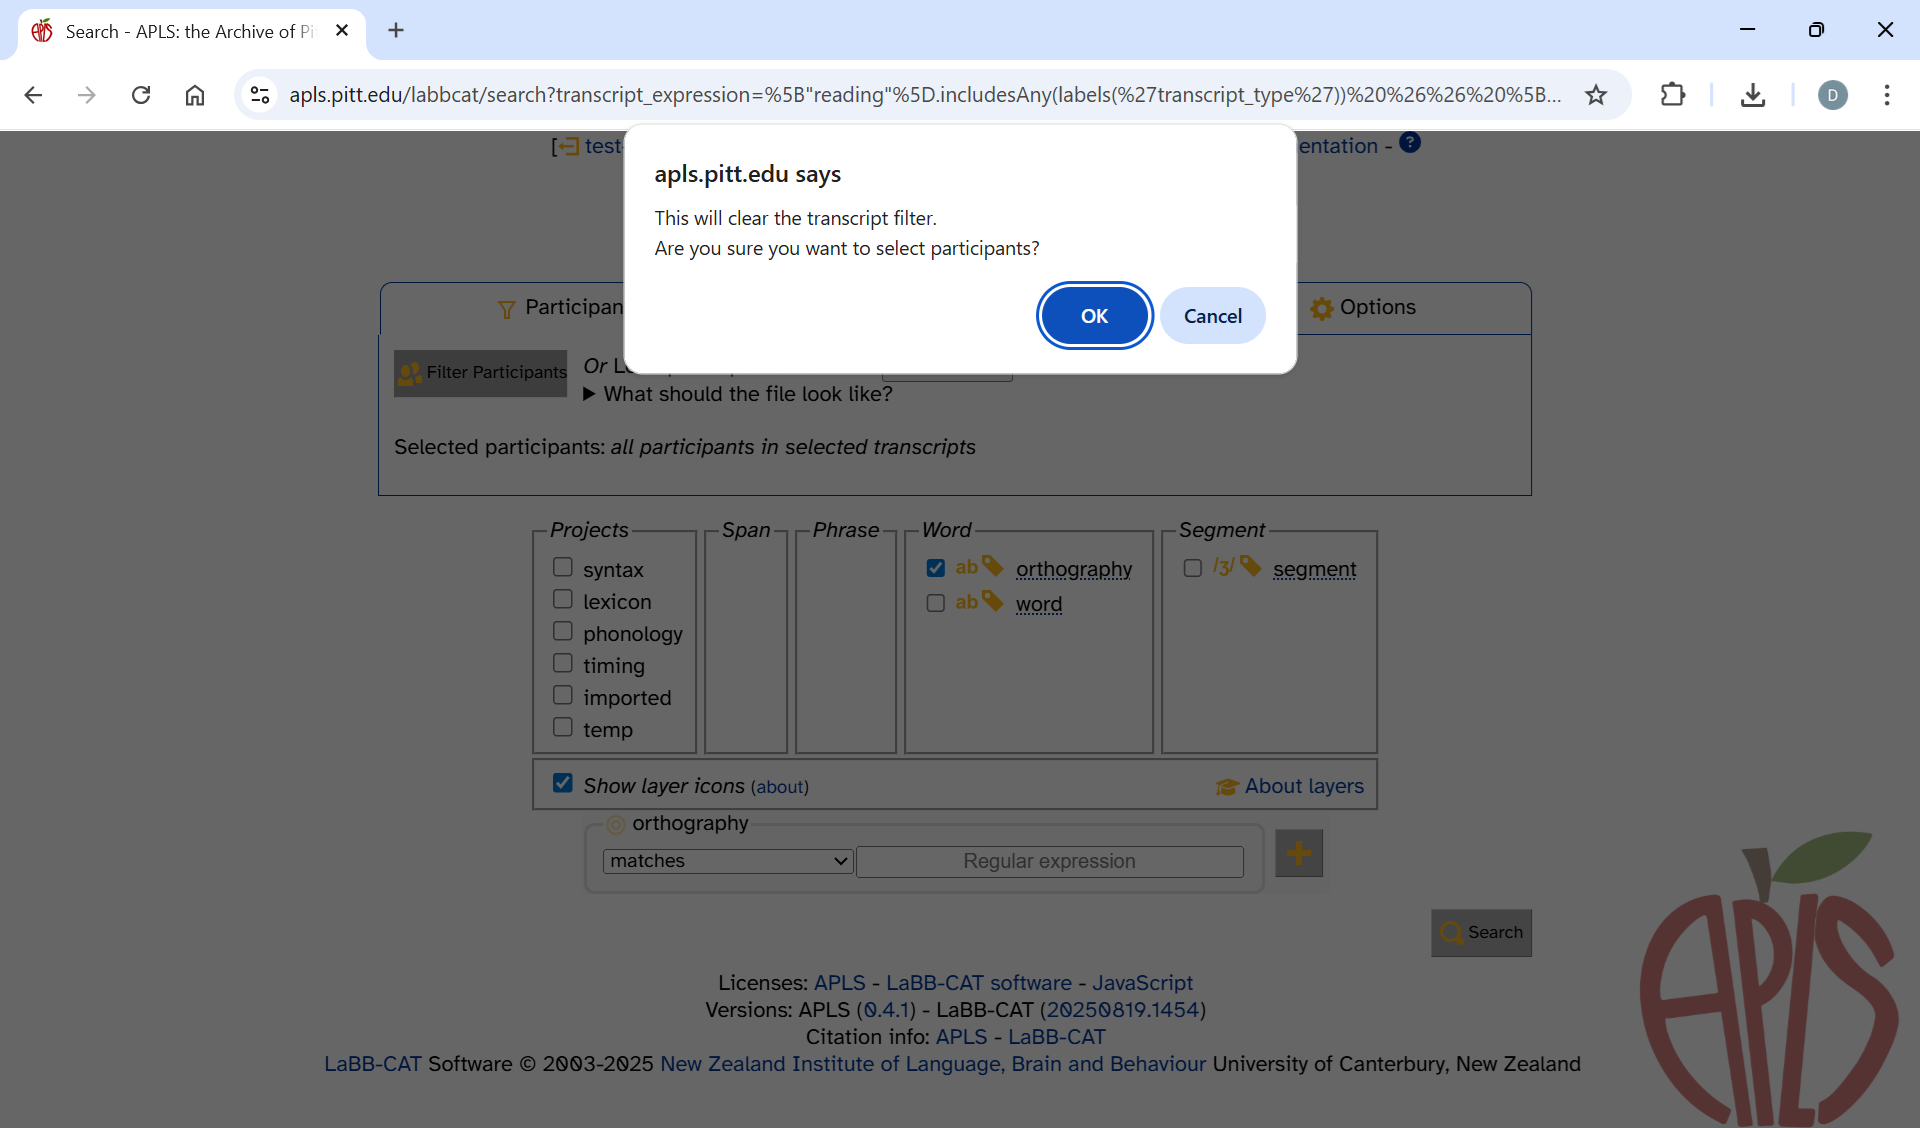Click the orthography layer tag icon
The height and width of the screenshot is (1128, 1920).
pyautogui.click(x=992, y=567)
